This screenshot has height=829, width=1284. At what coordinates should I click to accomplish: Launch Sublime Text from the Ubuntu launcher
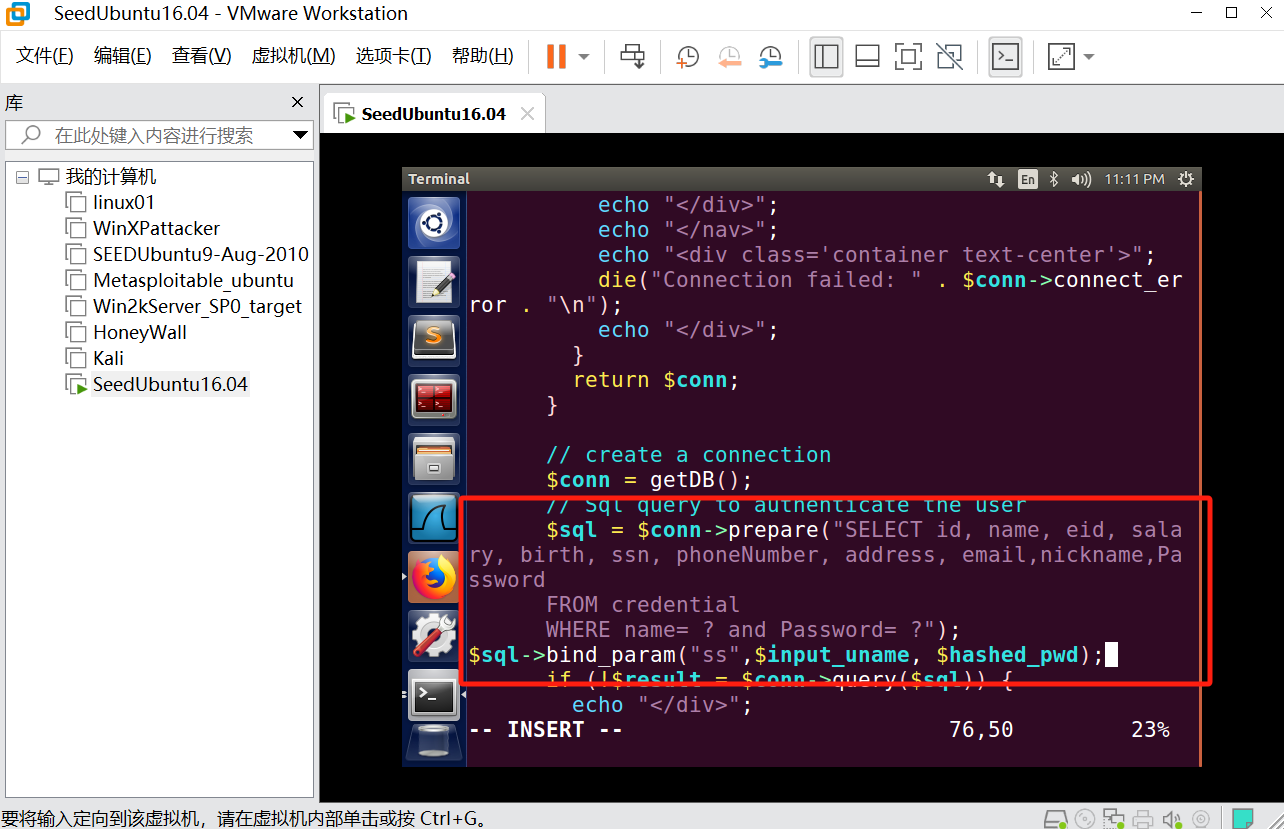(x=434, y=341)
